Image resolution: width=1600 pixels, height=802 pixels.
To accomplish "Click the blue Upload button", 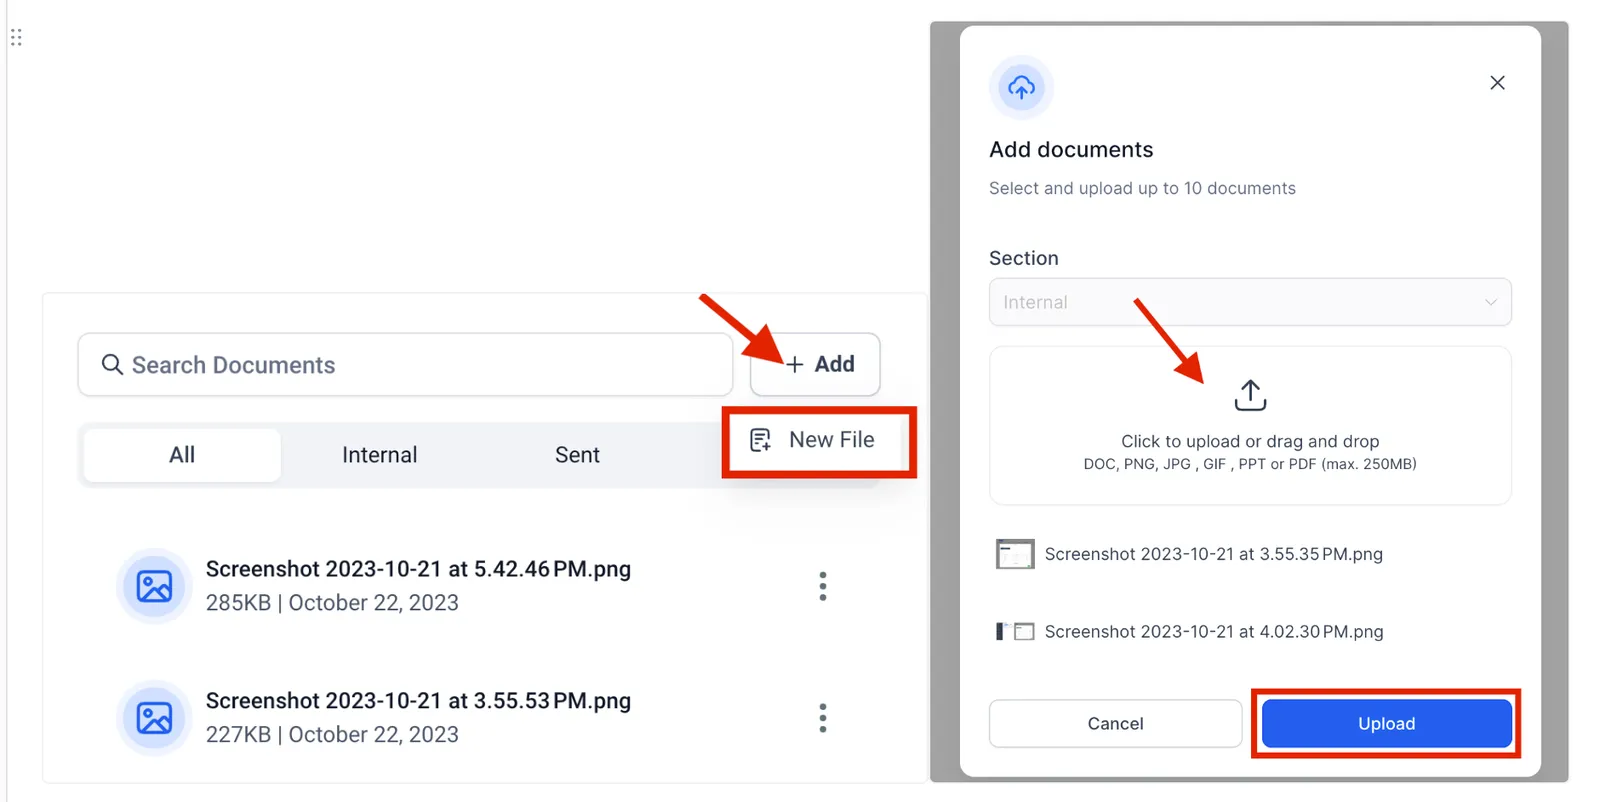I will [1387, 723].
